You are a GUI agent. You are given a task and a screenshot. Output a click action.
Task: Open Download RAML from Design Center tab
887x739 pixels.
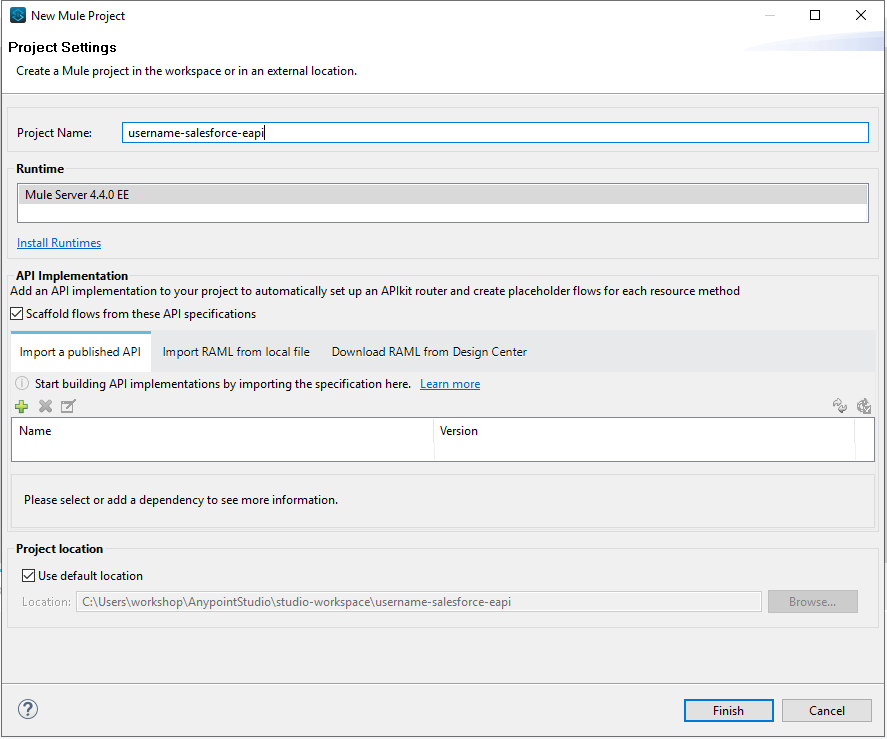pos(429,352)
